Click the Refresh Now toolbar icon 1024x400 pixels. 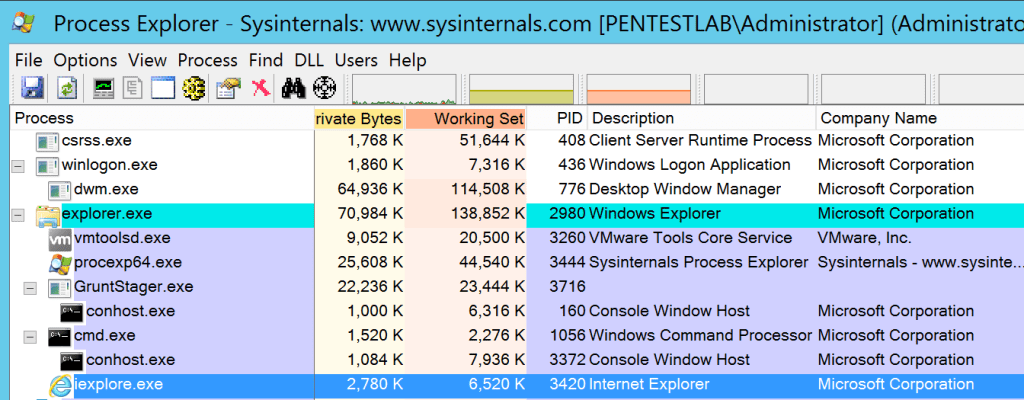(x=66, y=89)
